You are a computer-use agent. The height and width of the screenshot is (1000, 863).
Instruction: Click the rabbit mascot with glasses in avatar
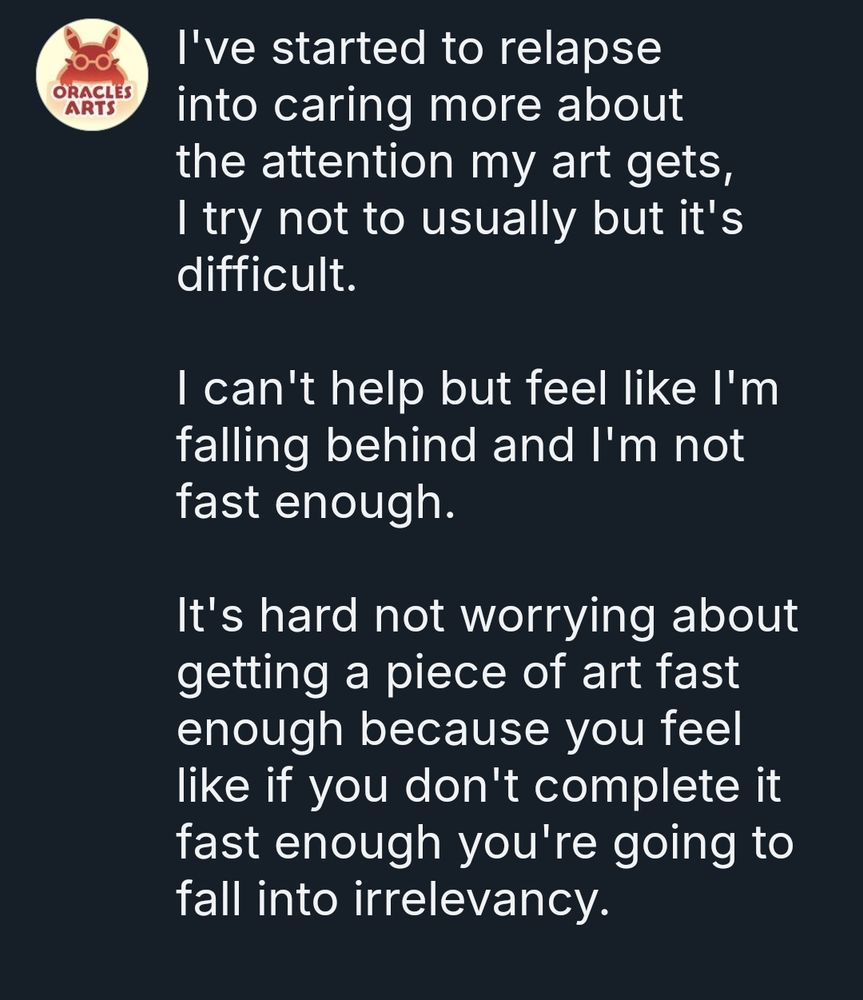(x=92, y=61)
